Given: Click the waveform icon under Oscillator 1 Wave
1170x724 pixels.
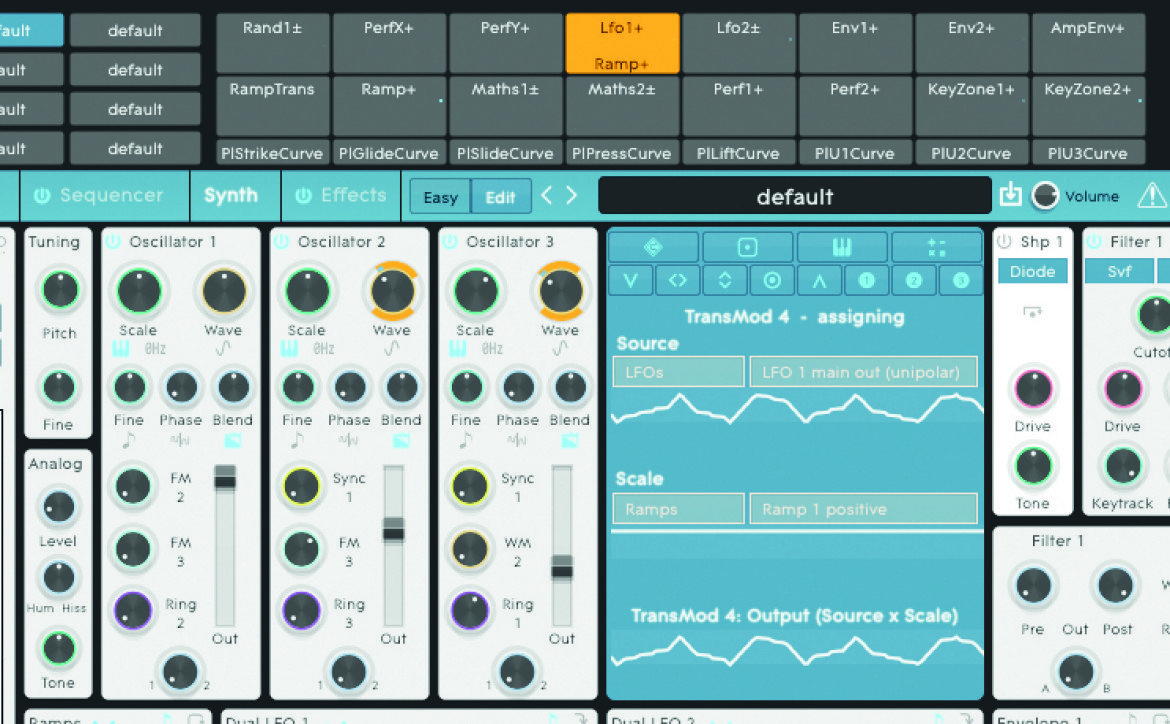Looking at the screenshot, I should point(223,349).
